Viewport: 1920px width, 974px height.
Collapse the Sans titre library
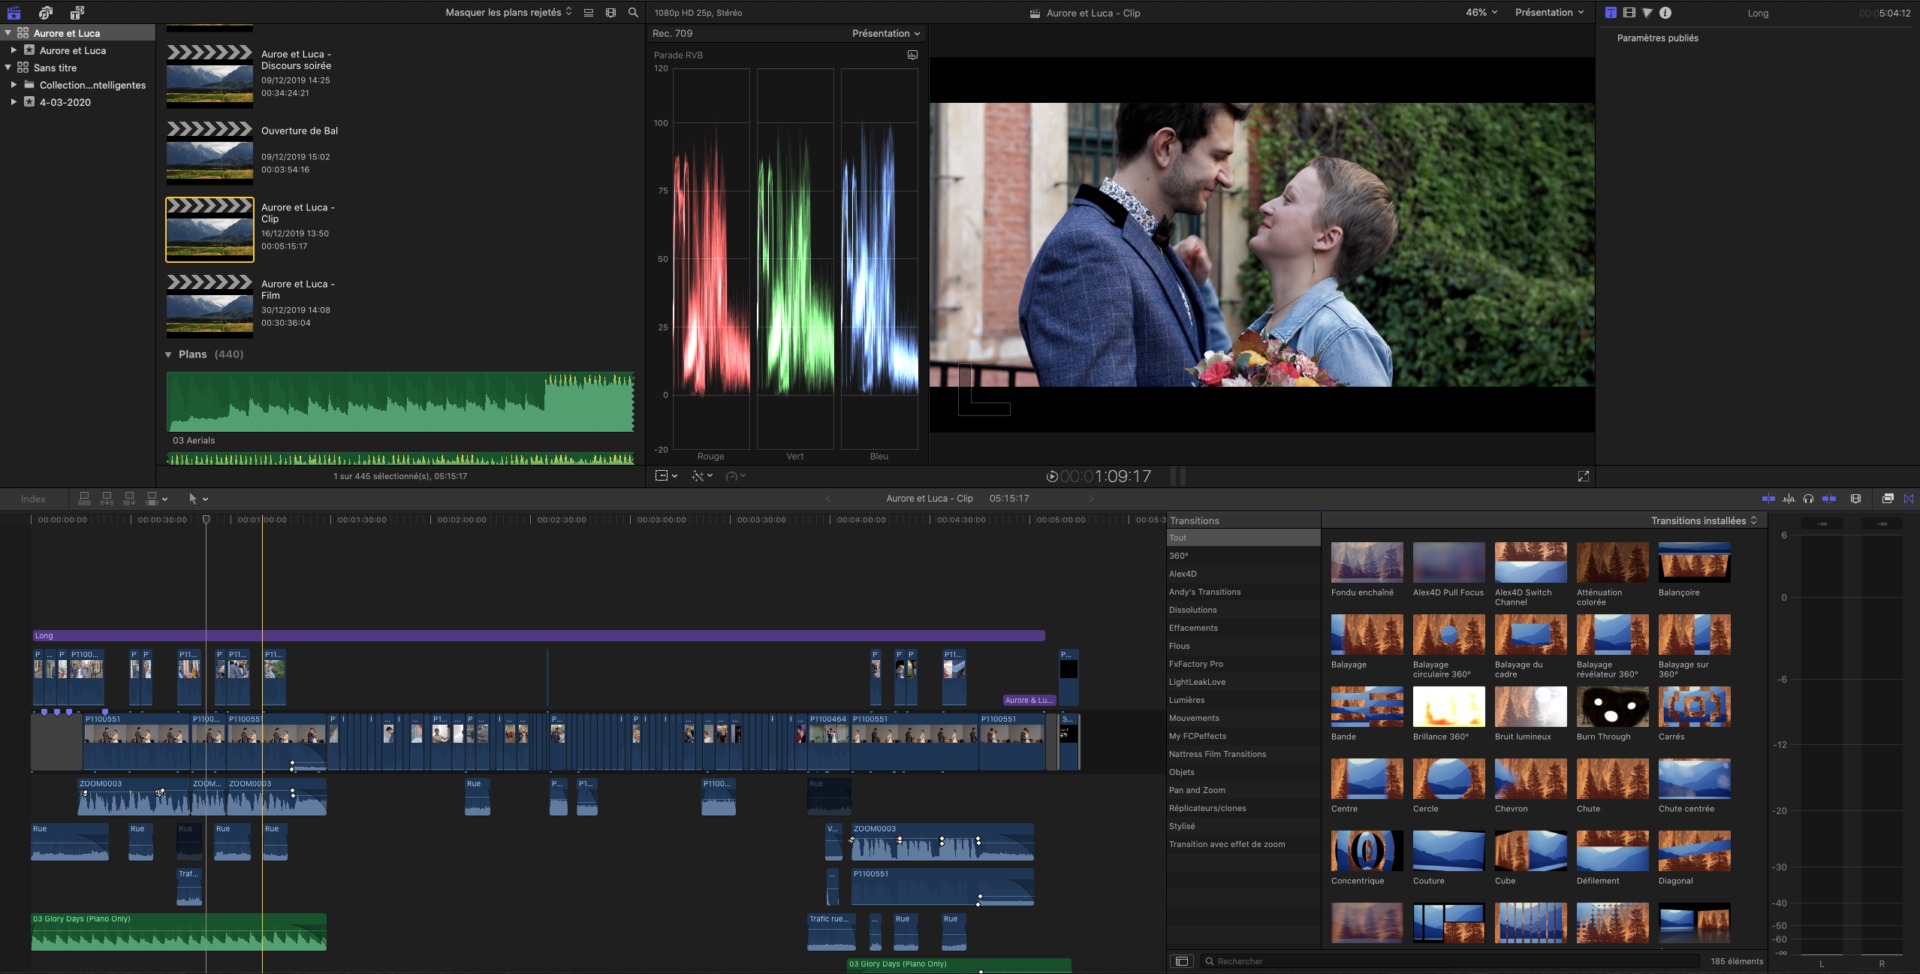(8, 67)
